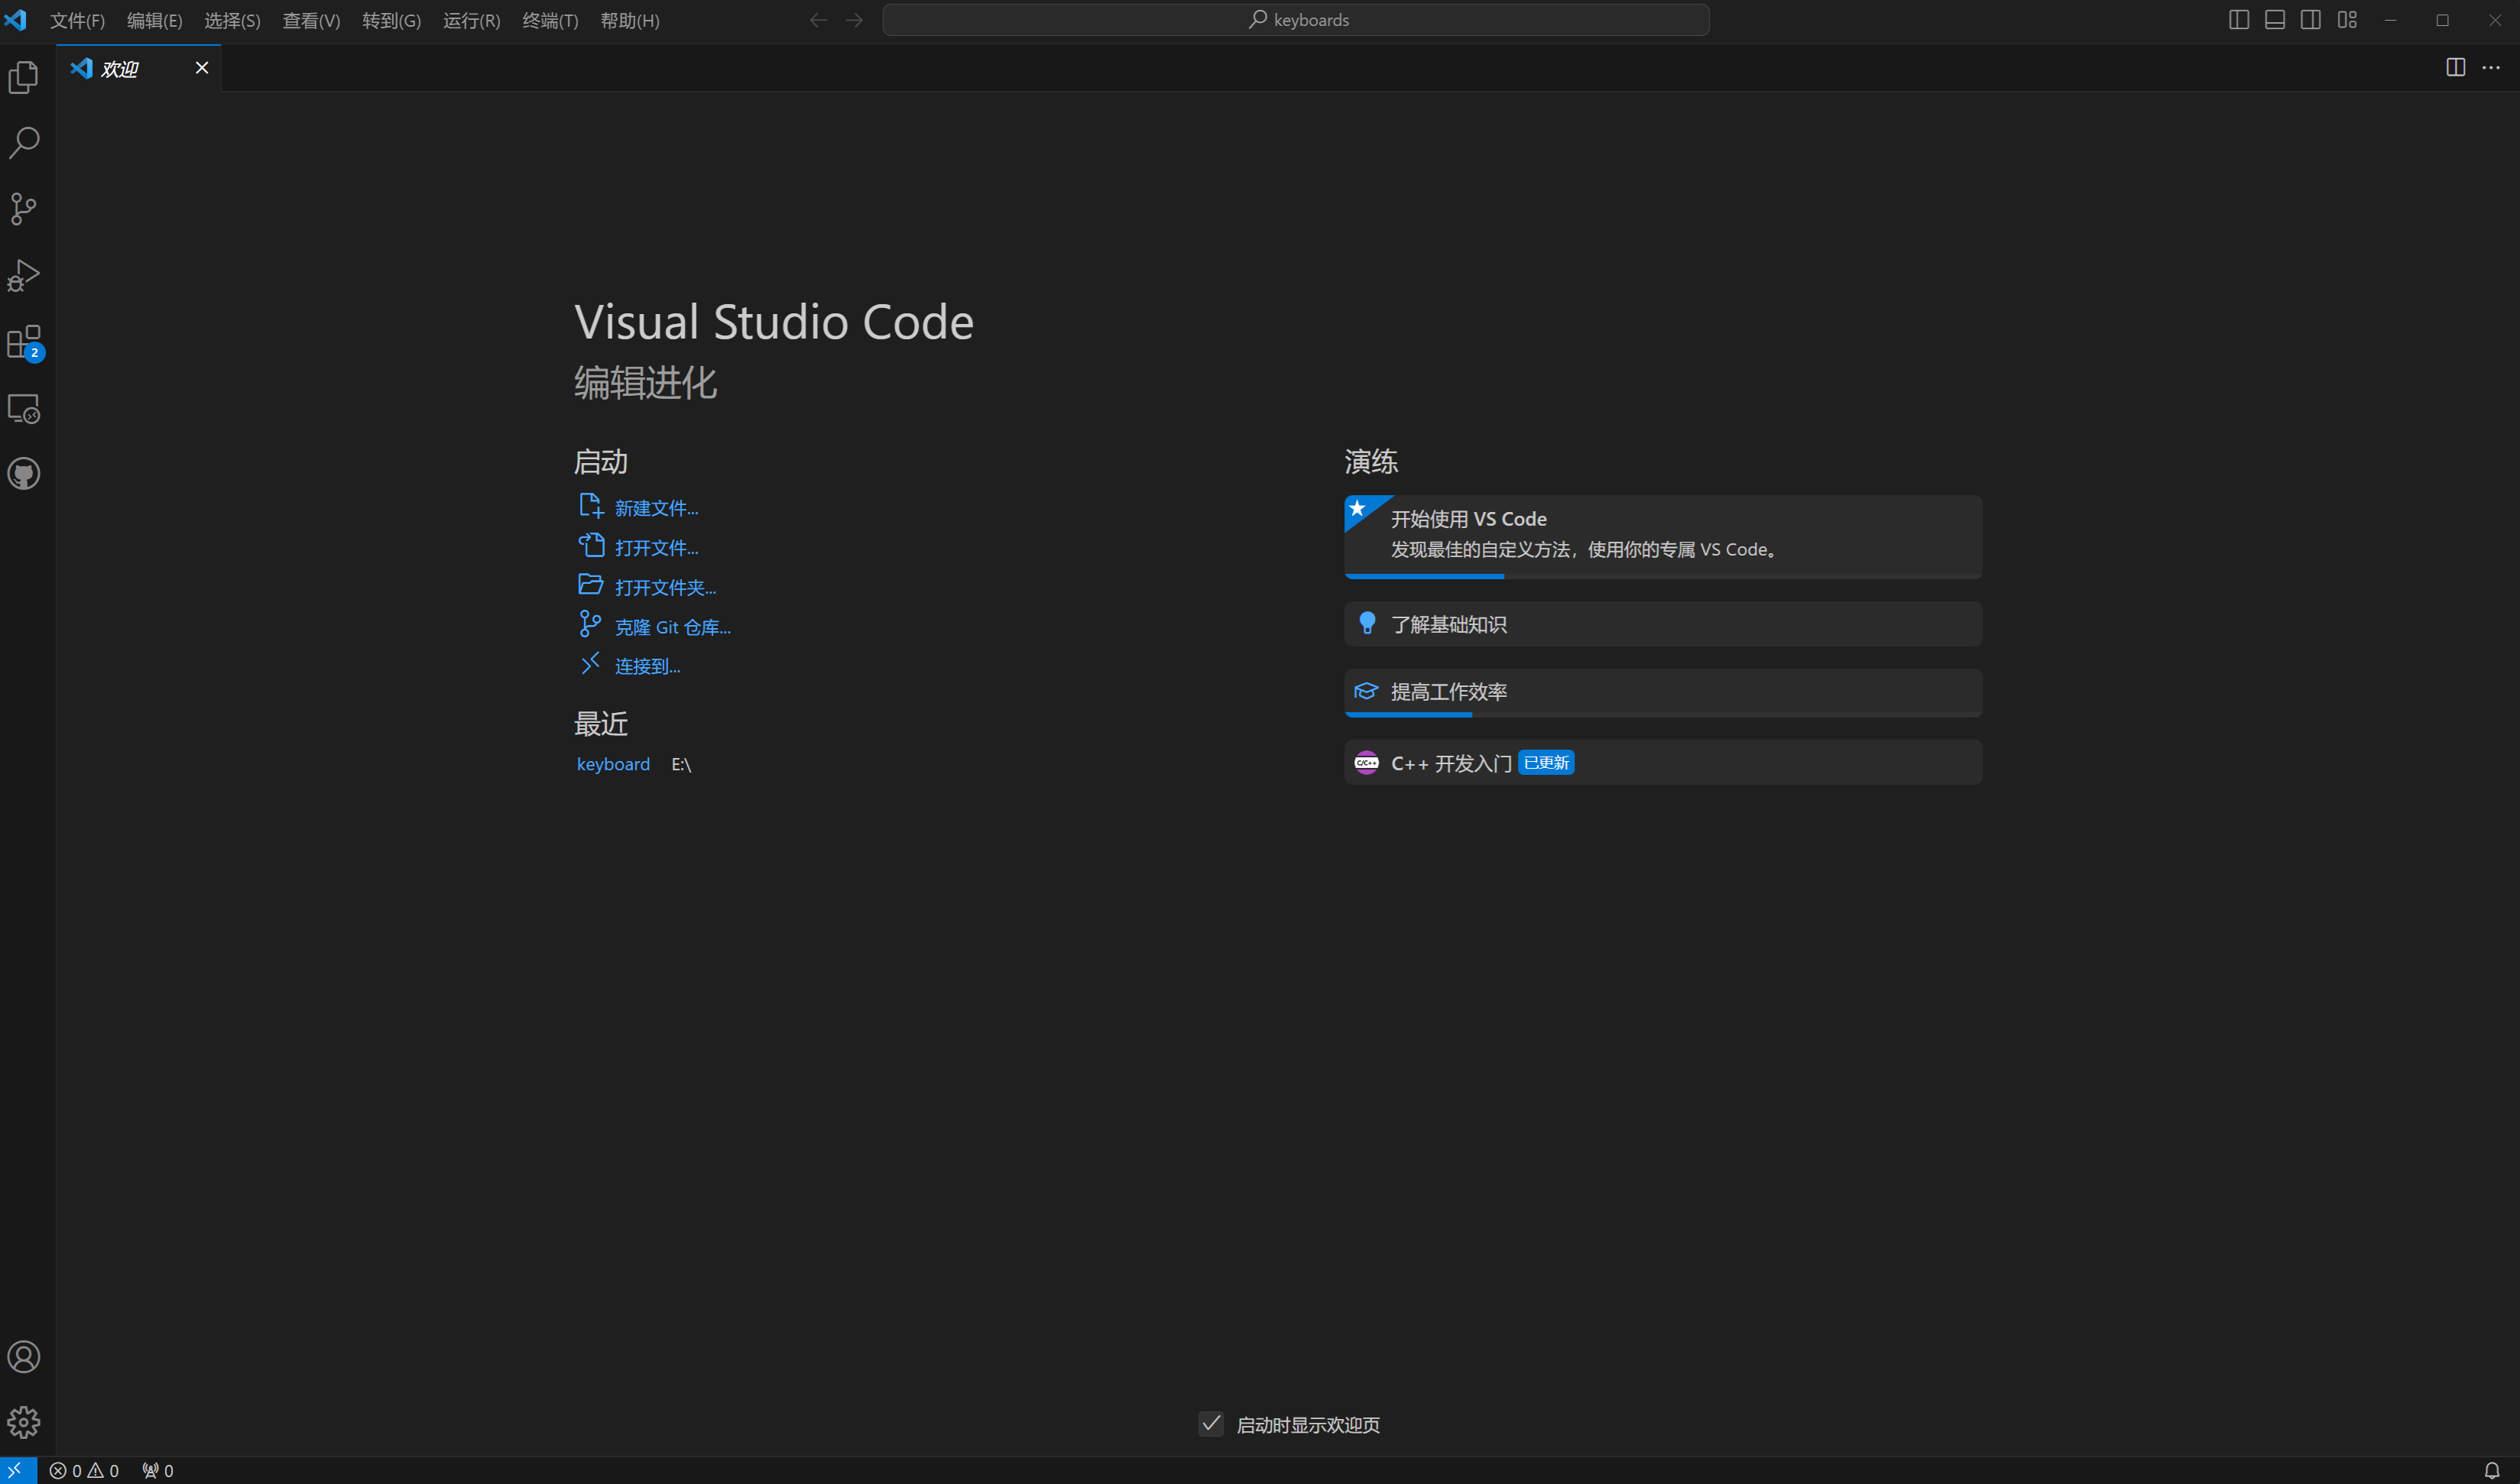The height and width of the screenshot is (1484, 2520).
Task: Show errors and warnings count in status bar
Action: [84, 1470]
